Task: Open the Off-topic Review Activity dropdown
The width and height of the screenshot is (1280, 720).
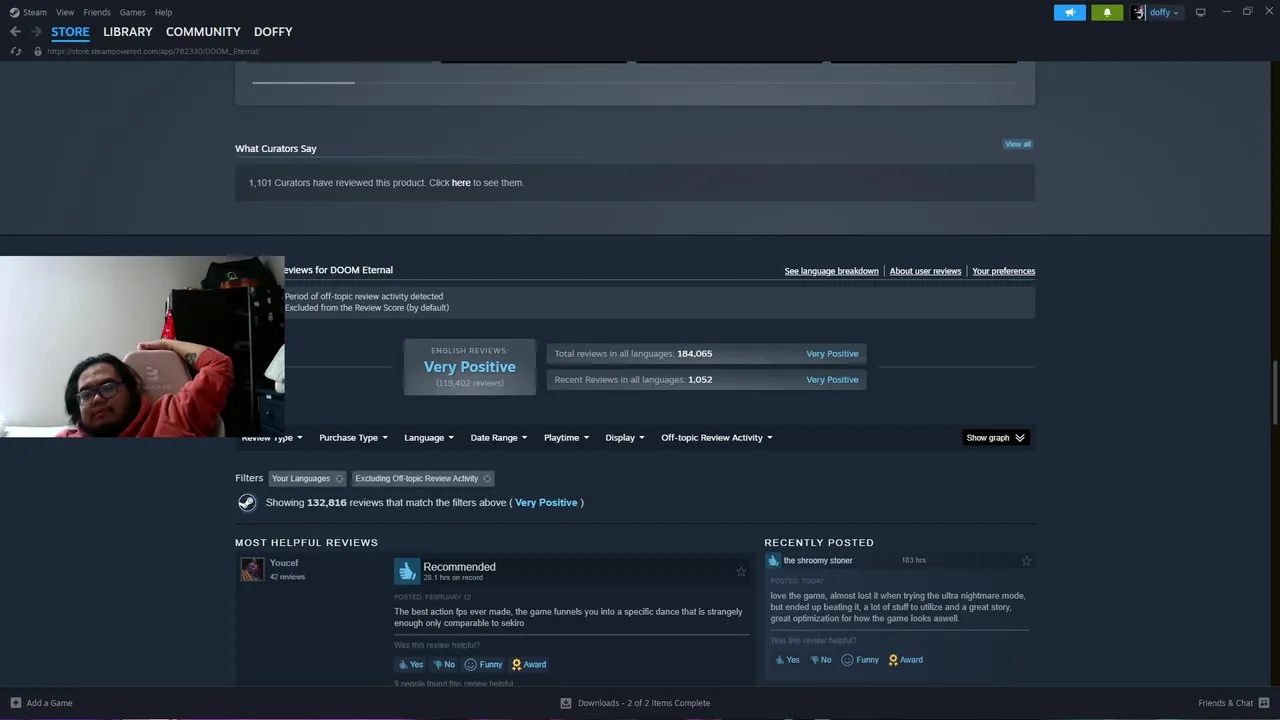Action: (717, 438)
